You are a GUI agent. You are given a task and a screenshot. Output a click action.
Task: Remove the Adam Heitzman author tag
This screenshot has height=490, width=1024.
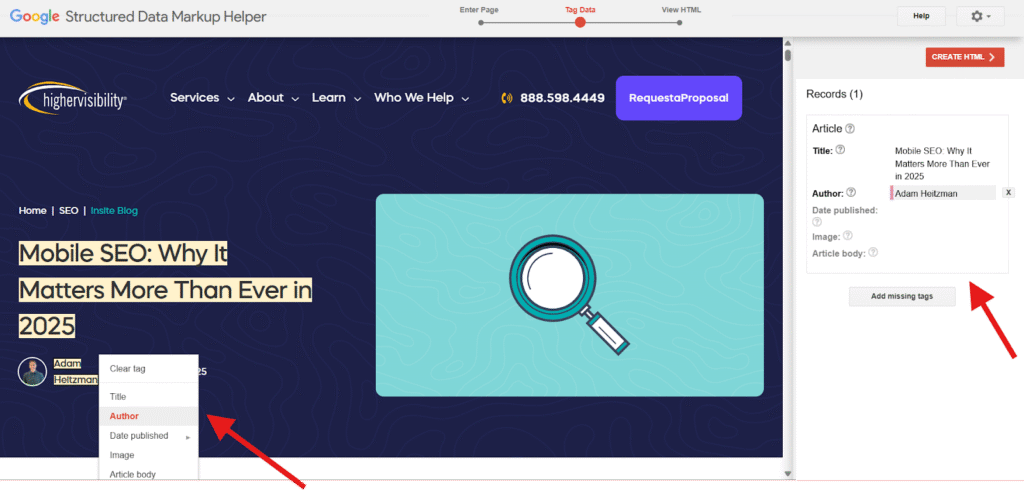click(x=1008, y=193)
